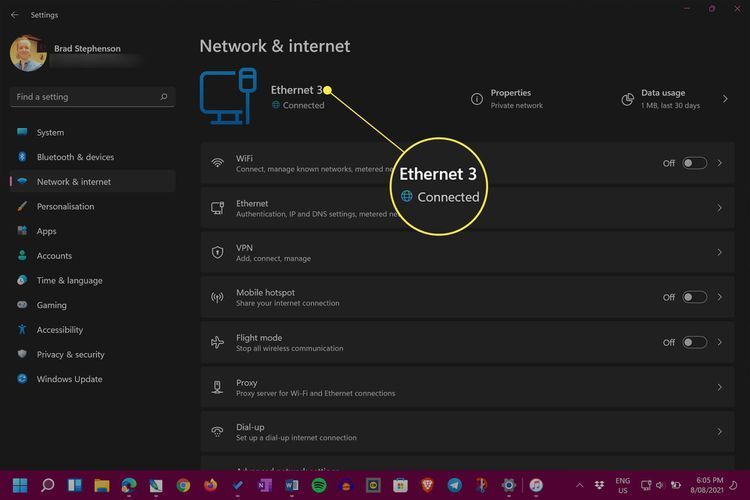Select Bluetooth & devices in sidebar
This screenshot has height=500, width=750.
point(75,157)
